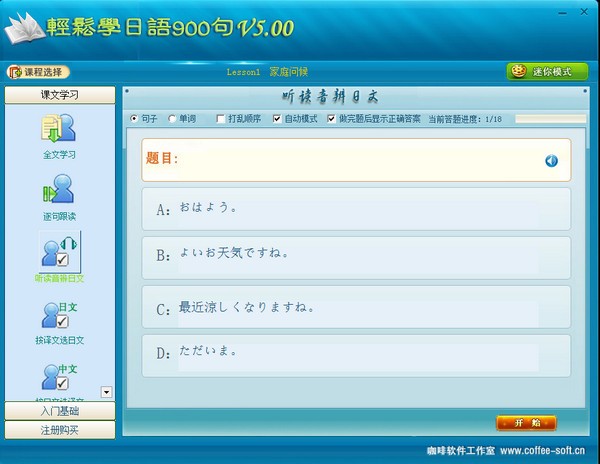Open the www.coffee-soft.cn website link
This screenshot has height=464, width=600.
pyautogui.click(x=543, y=451)
